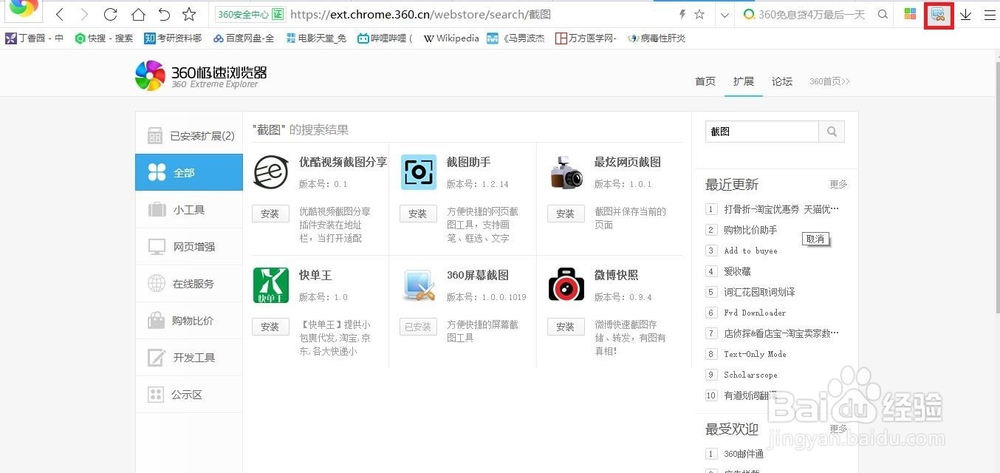
Task: Click the 360 screenshot extension icon
Action: pos(938,15)
